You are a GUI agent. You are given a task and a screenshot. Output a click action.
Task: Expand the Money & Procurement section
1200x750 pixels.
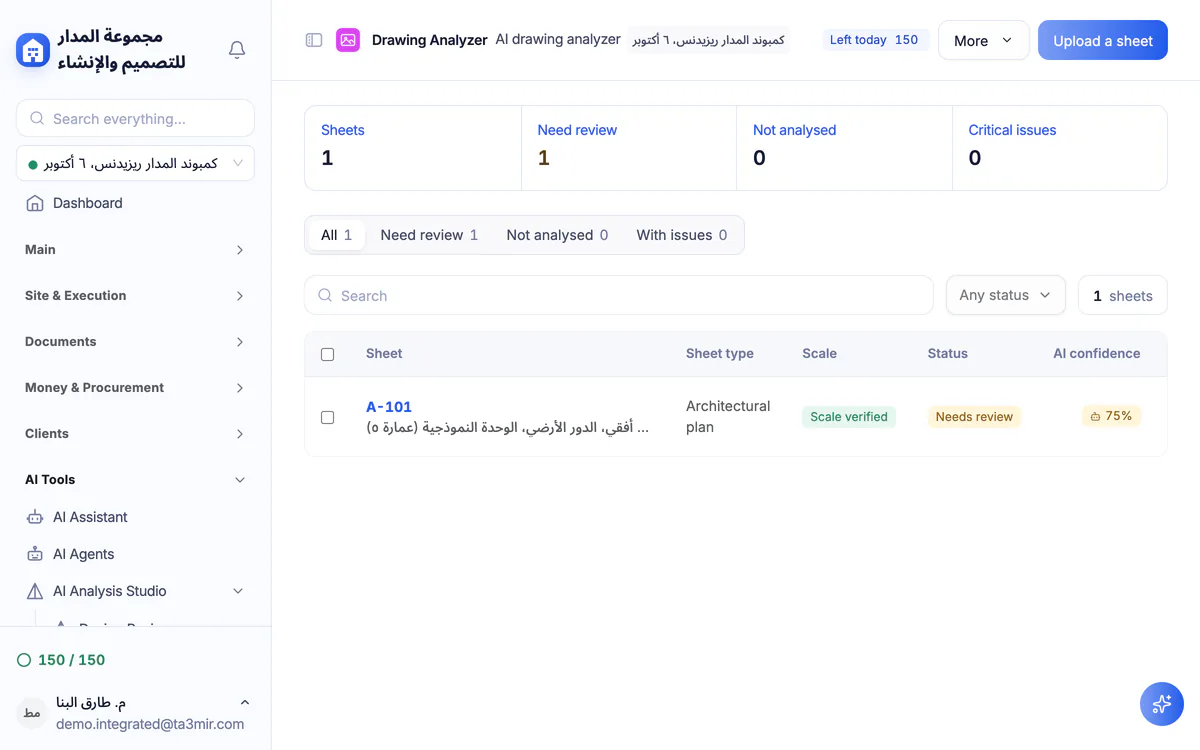(x=135, y=388)
